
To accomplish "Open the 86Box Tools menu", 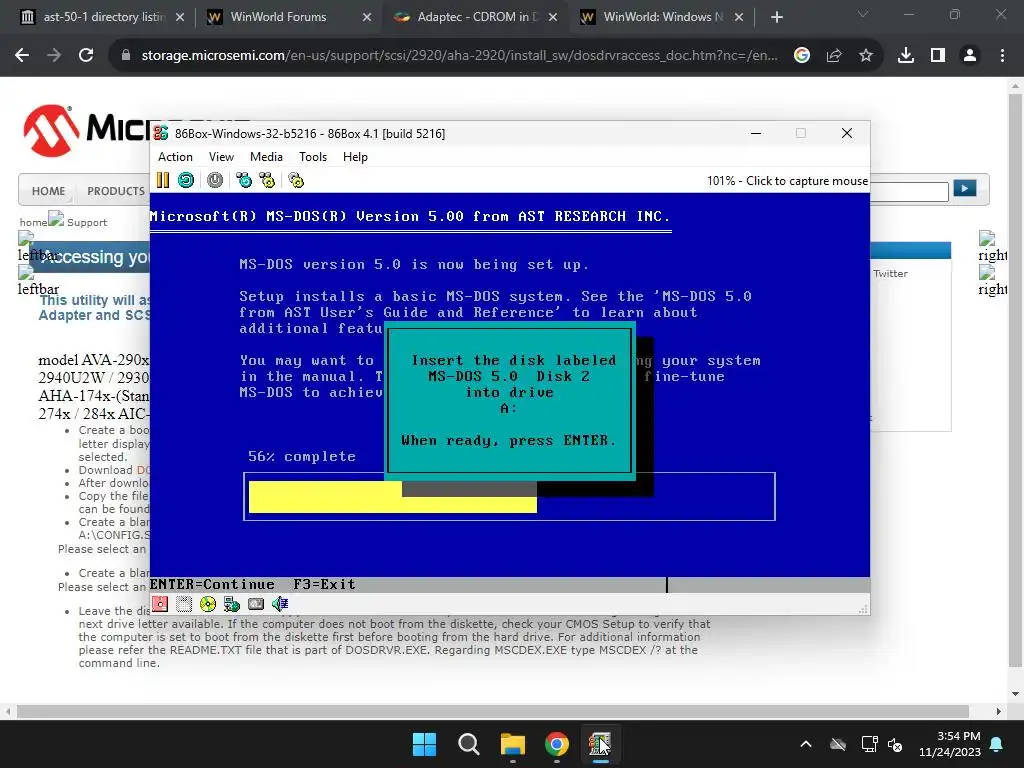I will click(313, 157).
